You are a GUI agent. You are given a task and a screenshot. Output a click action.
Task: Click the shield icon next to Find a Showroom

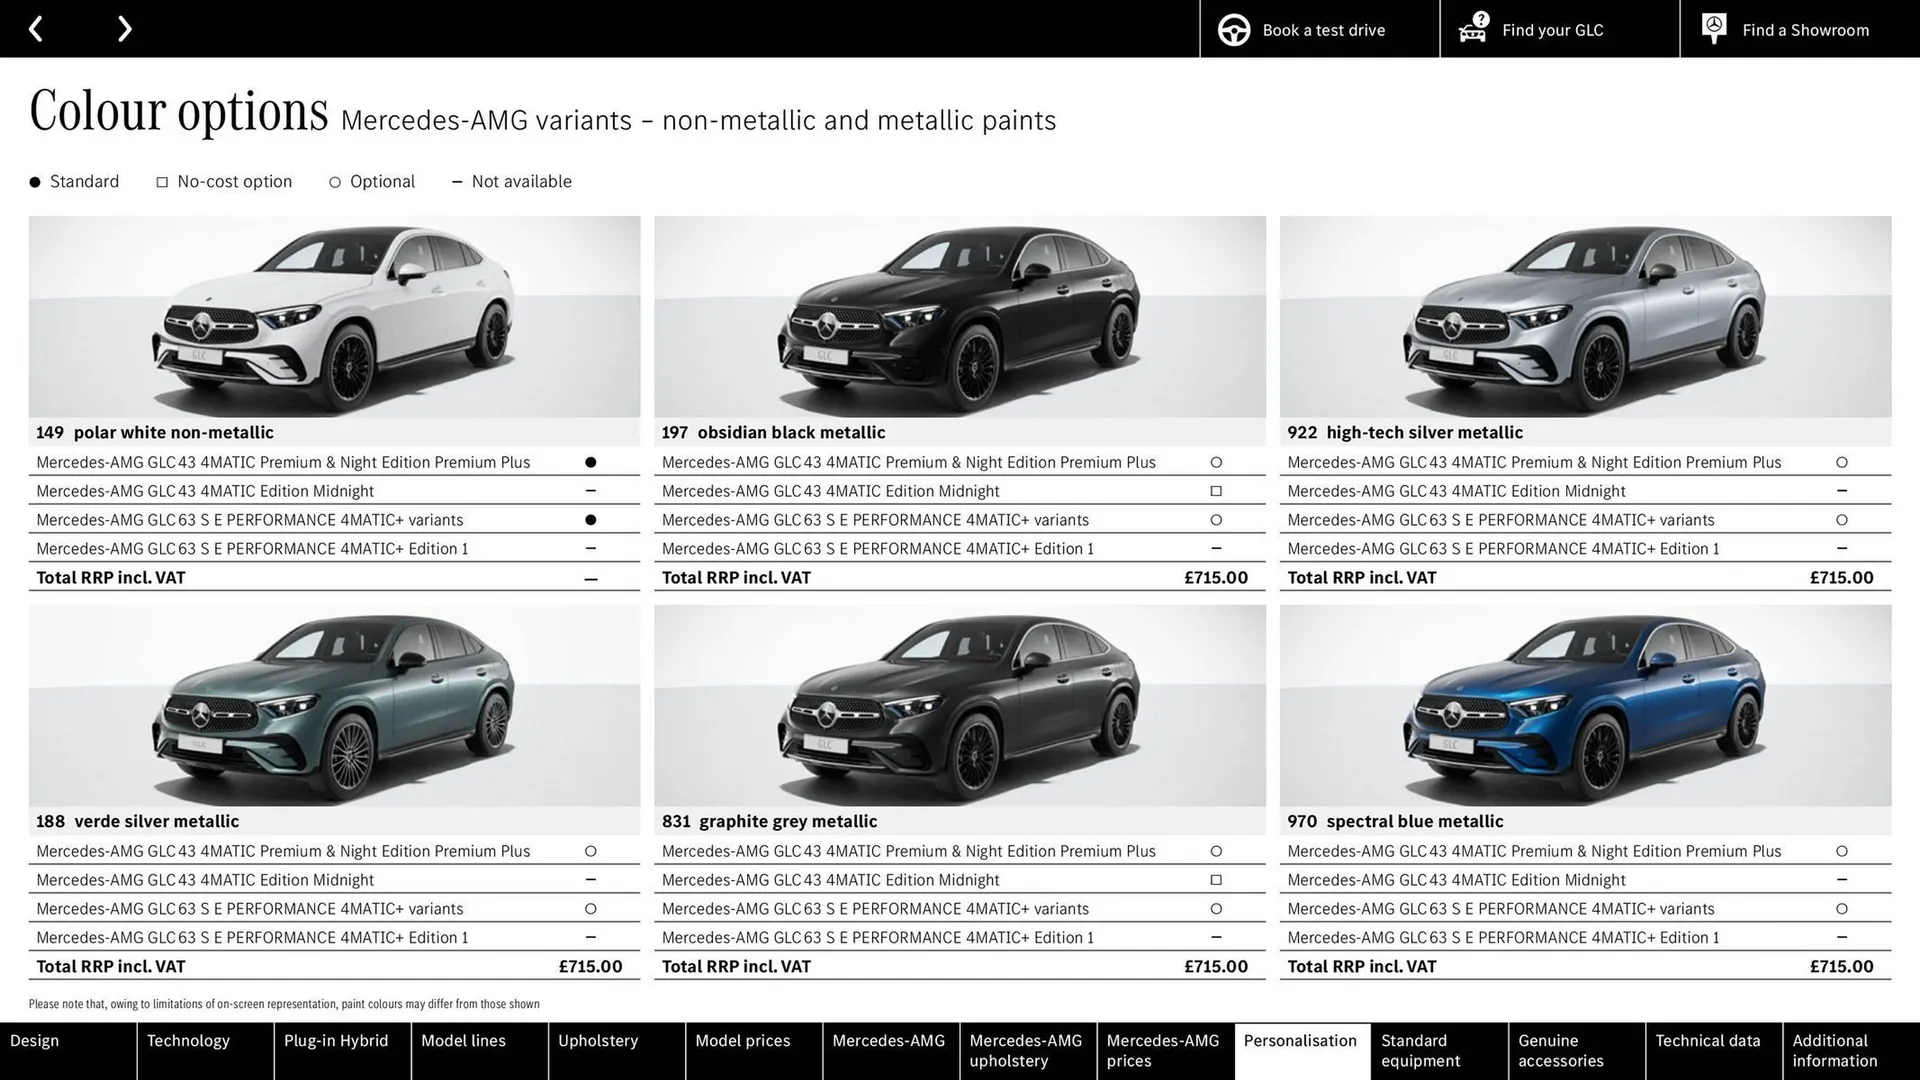(x=1713, y=28)
